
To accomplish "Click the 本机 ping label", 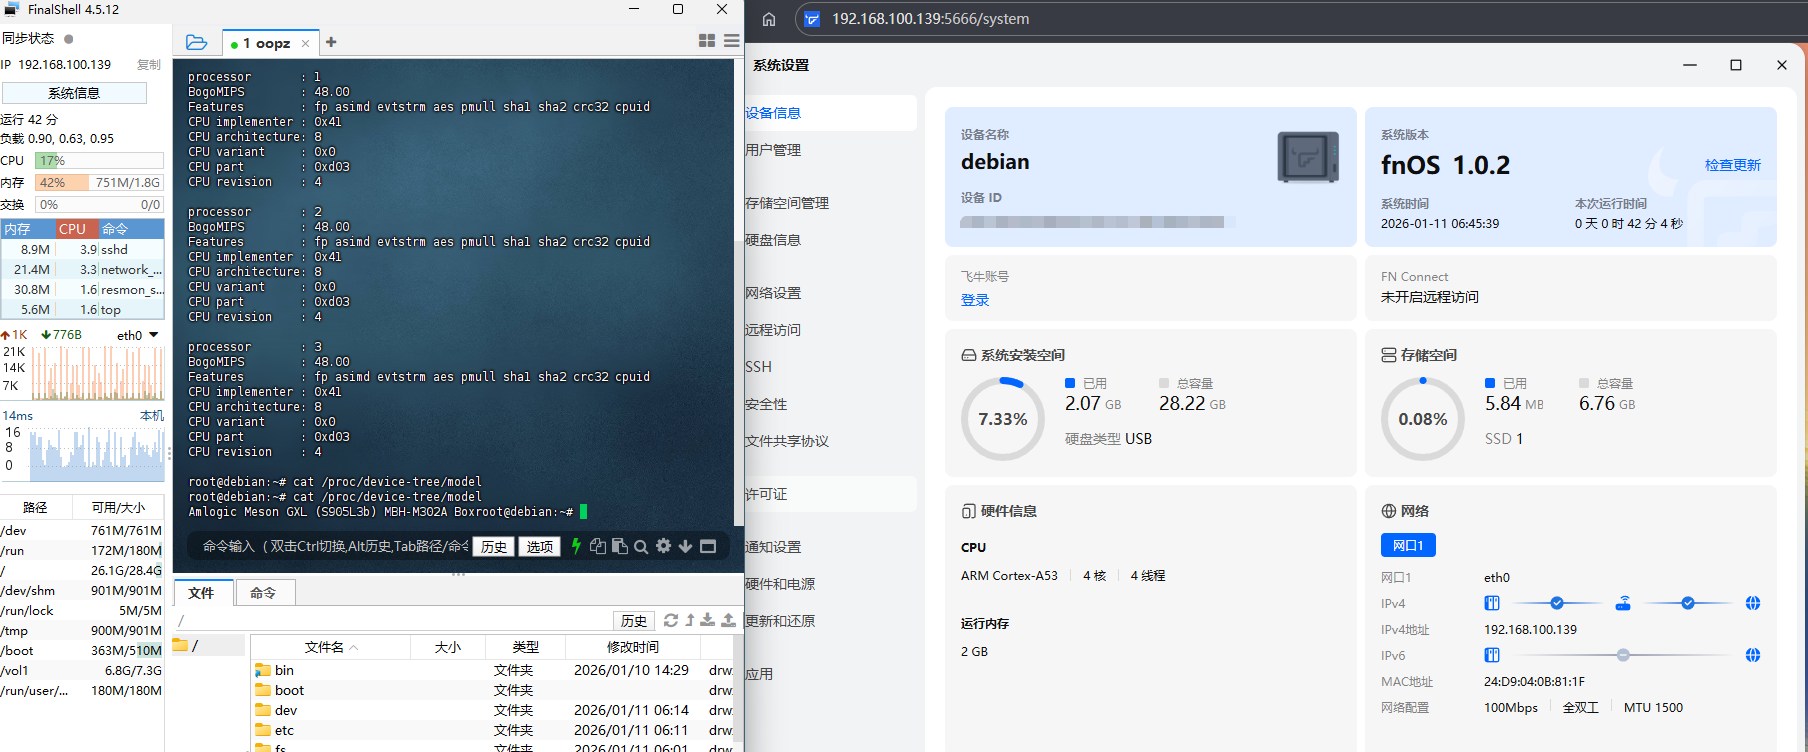I will pos(152,415).
